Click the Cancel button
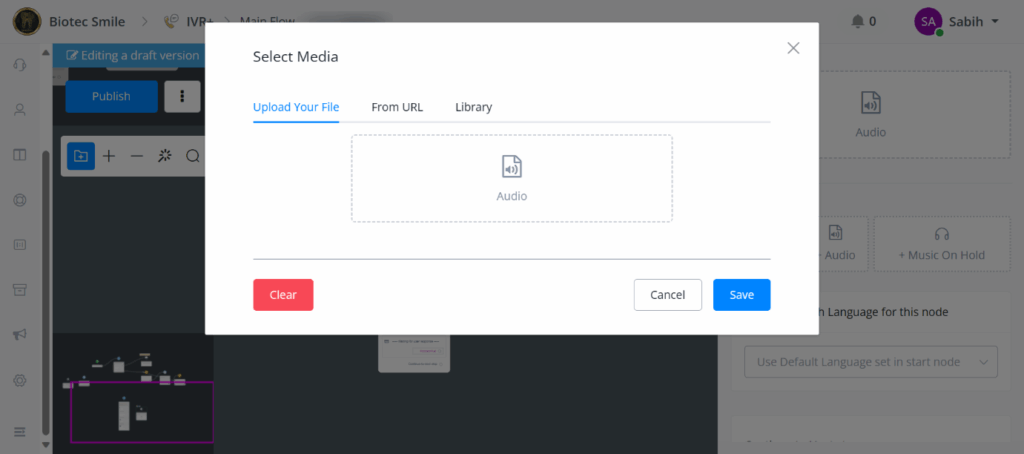This screenshot has width=1024, height=454. click(667, 295)
